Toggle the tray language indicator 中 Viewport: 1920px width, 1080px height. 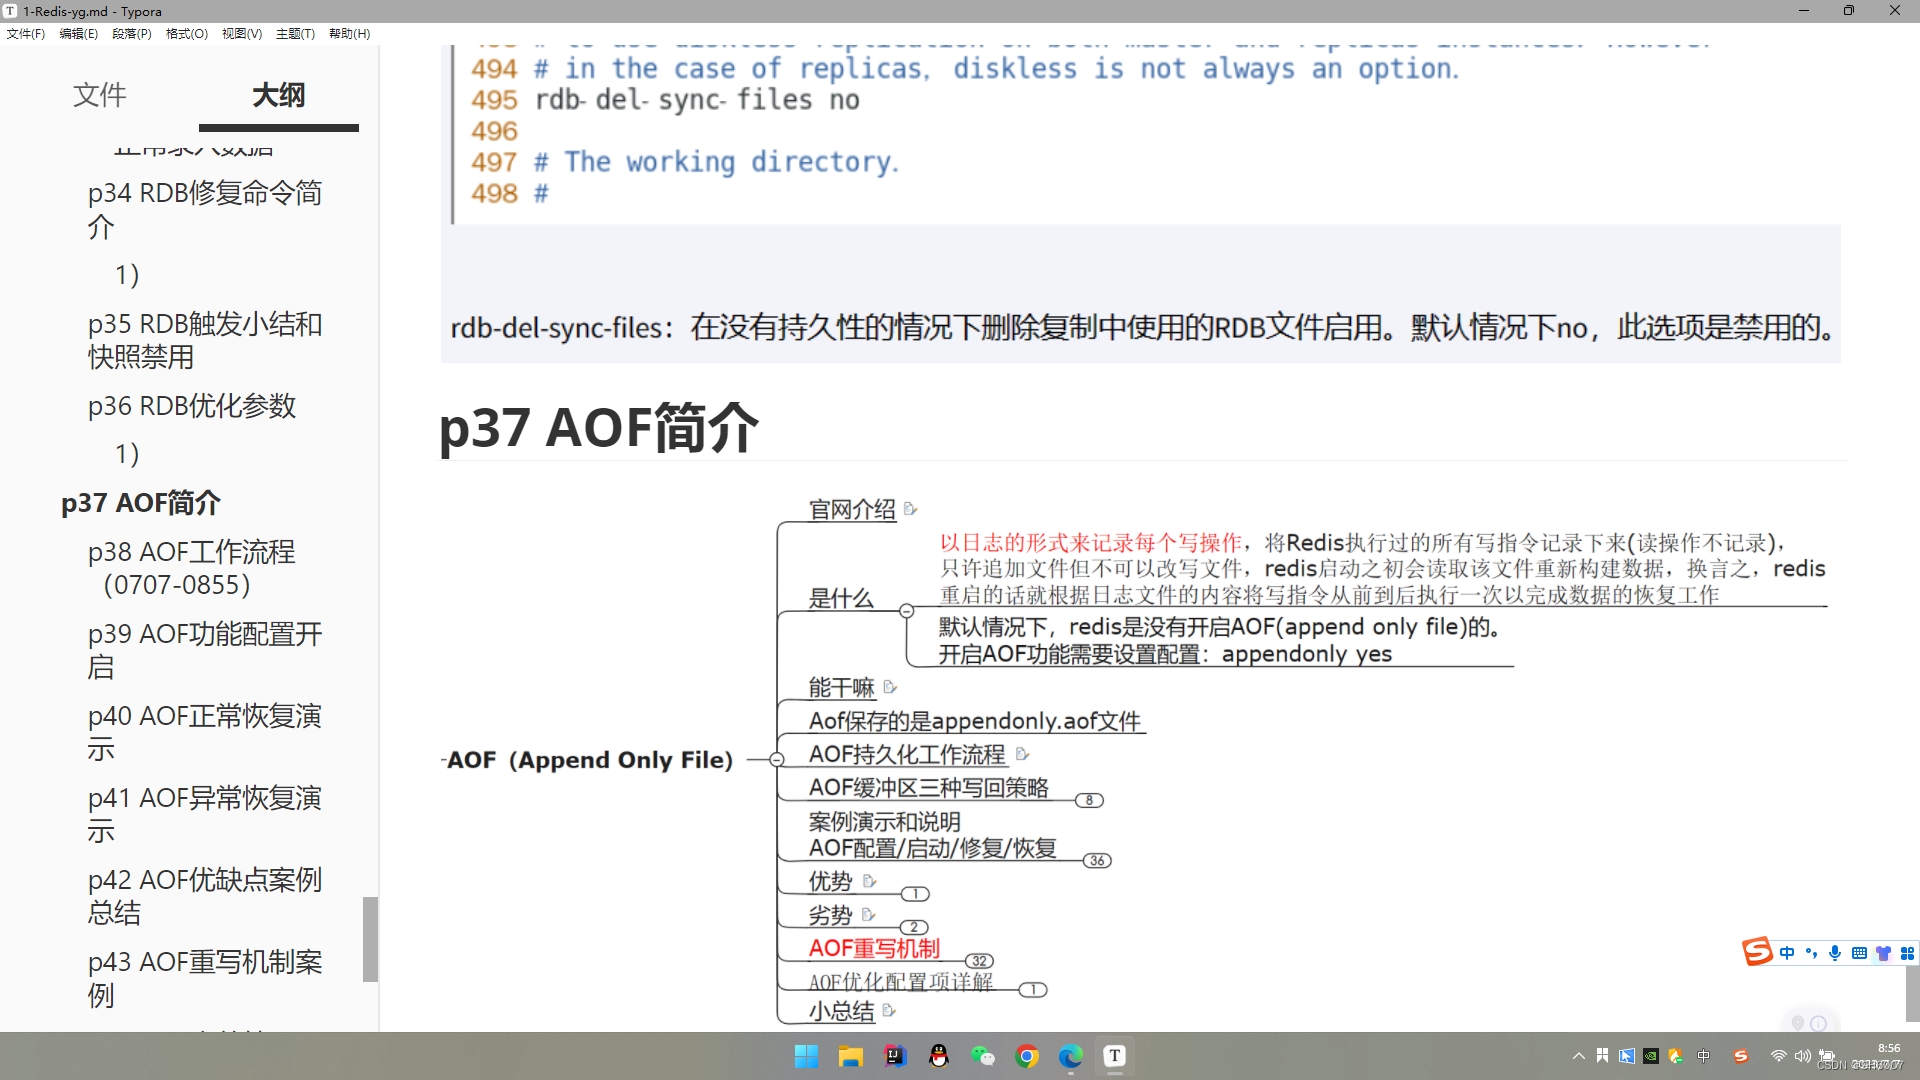[1704, 1056]
